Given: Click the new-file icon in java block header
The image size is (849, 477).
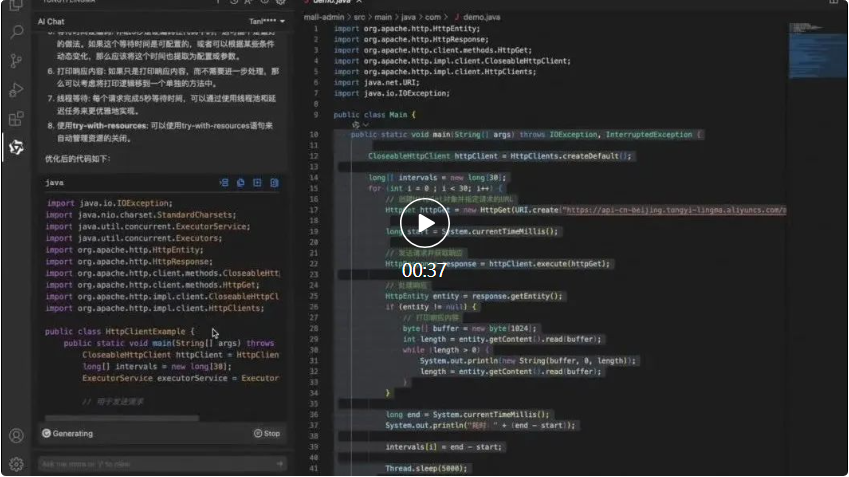Looking at the screenshot, I should tap(257, 182).
